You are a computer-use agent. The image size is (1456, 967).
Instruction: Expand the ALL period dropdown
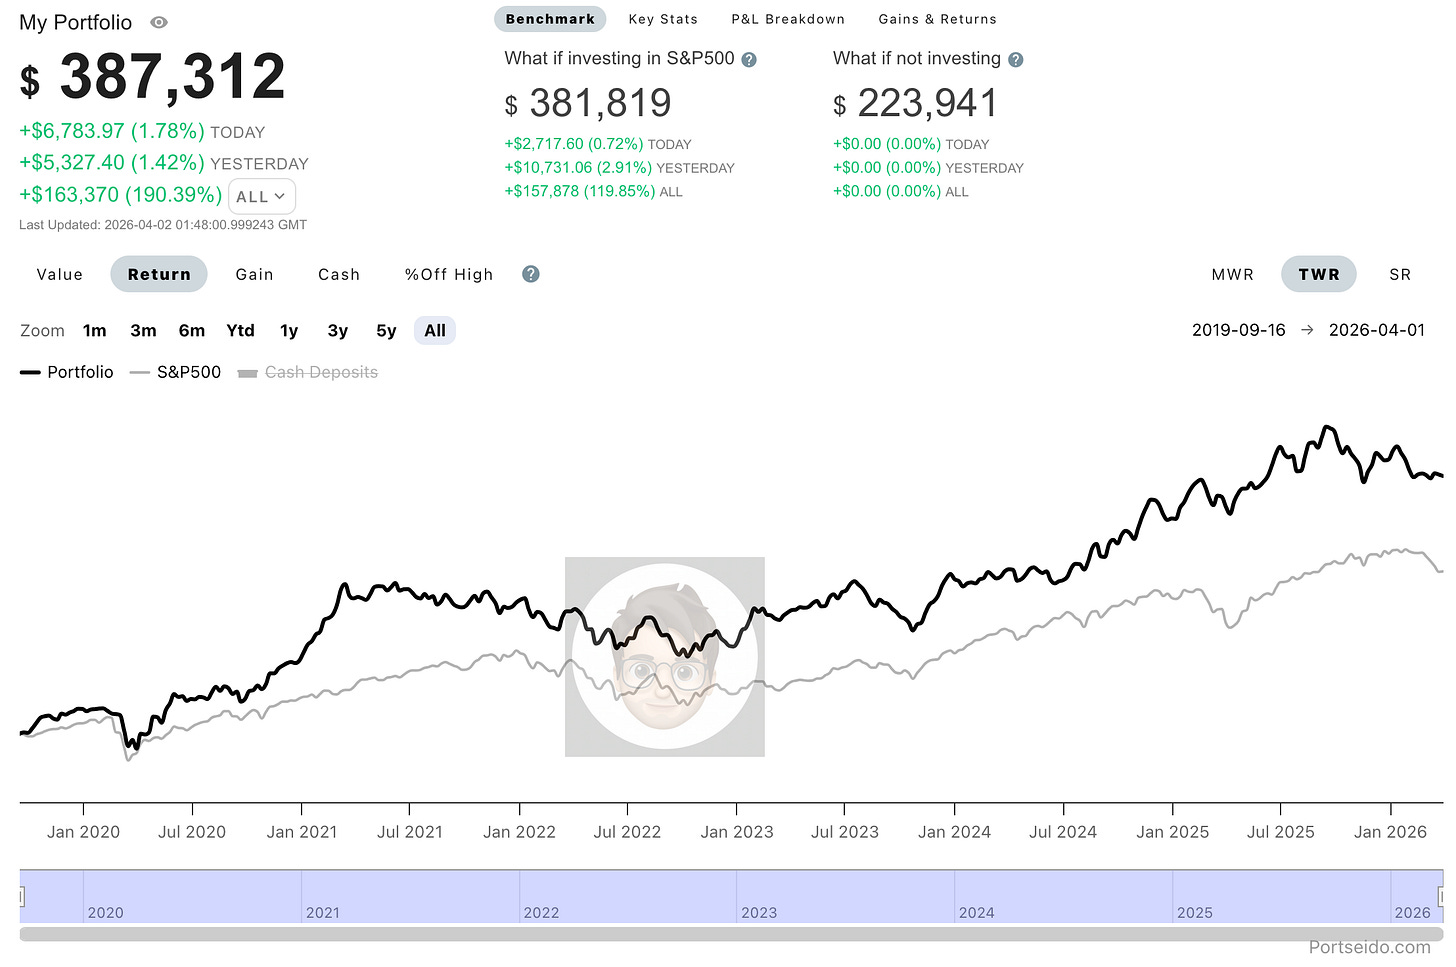262,196
